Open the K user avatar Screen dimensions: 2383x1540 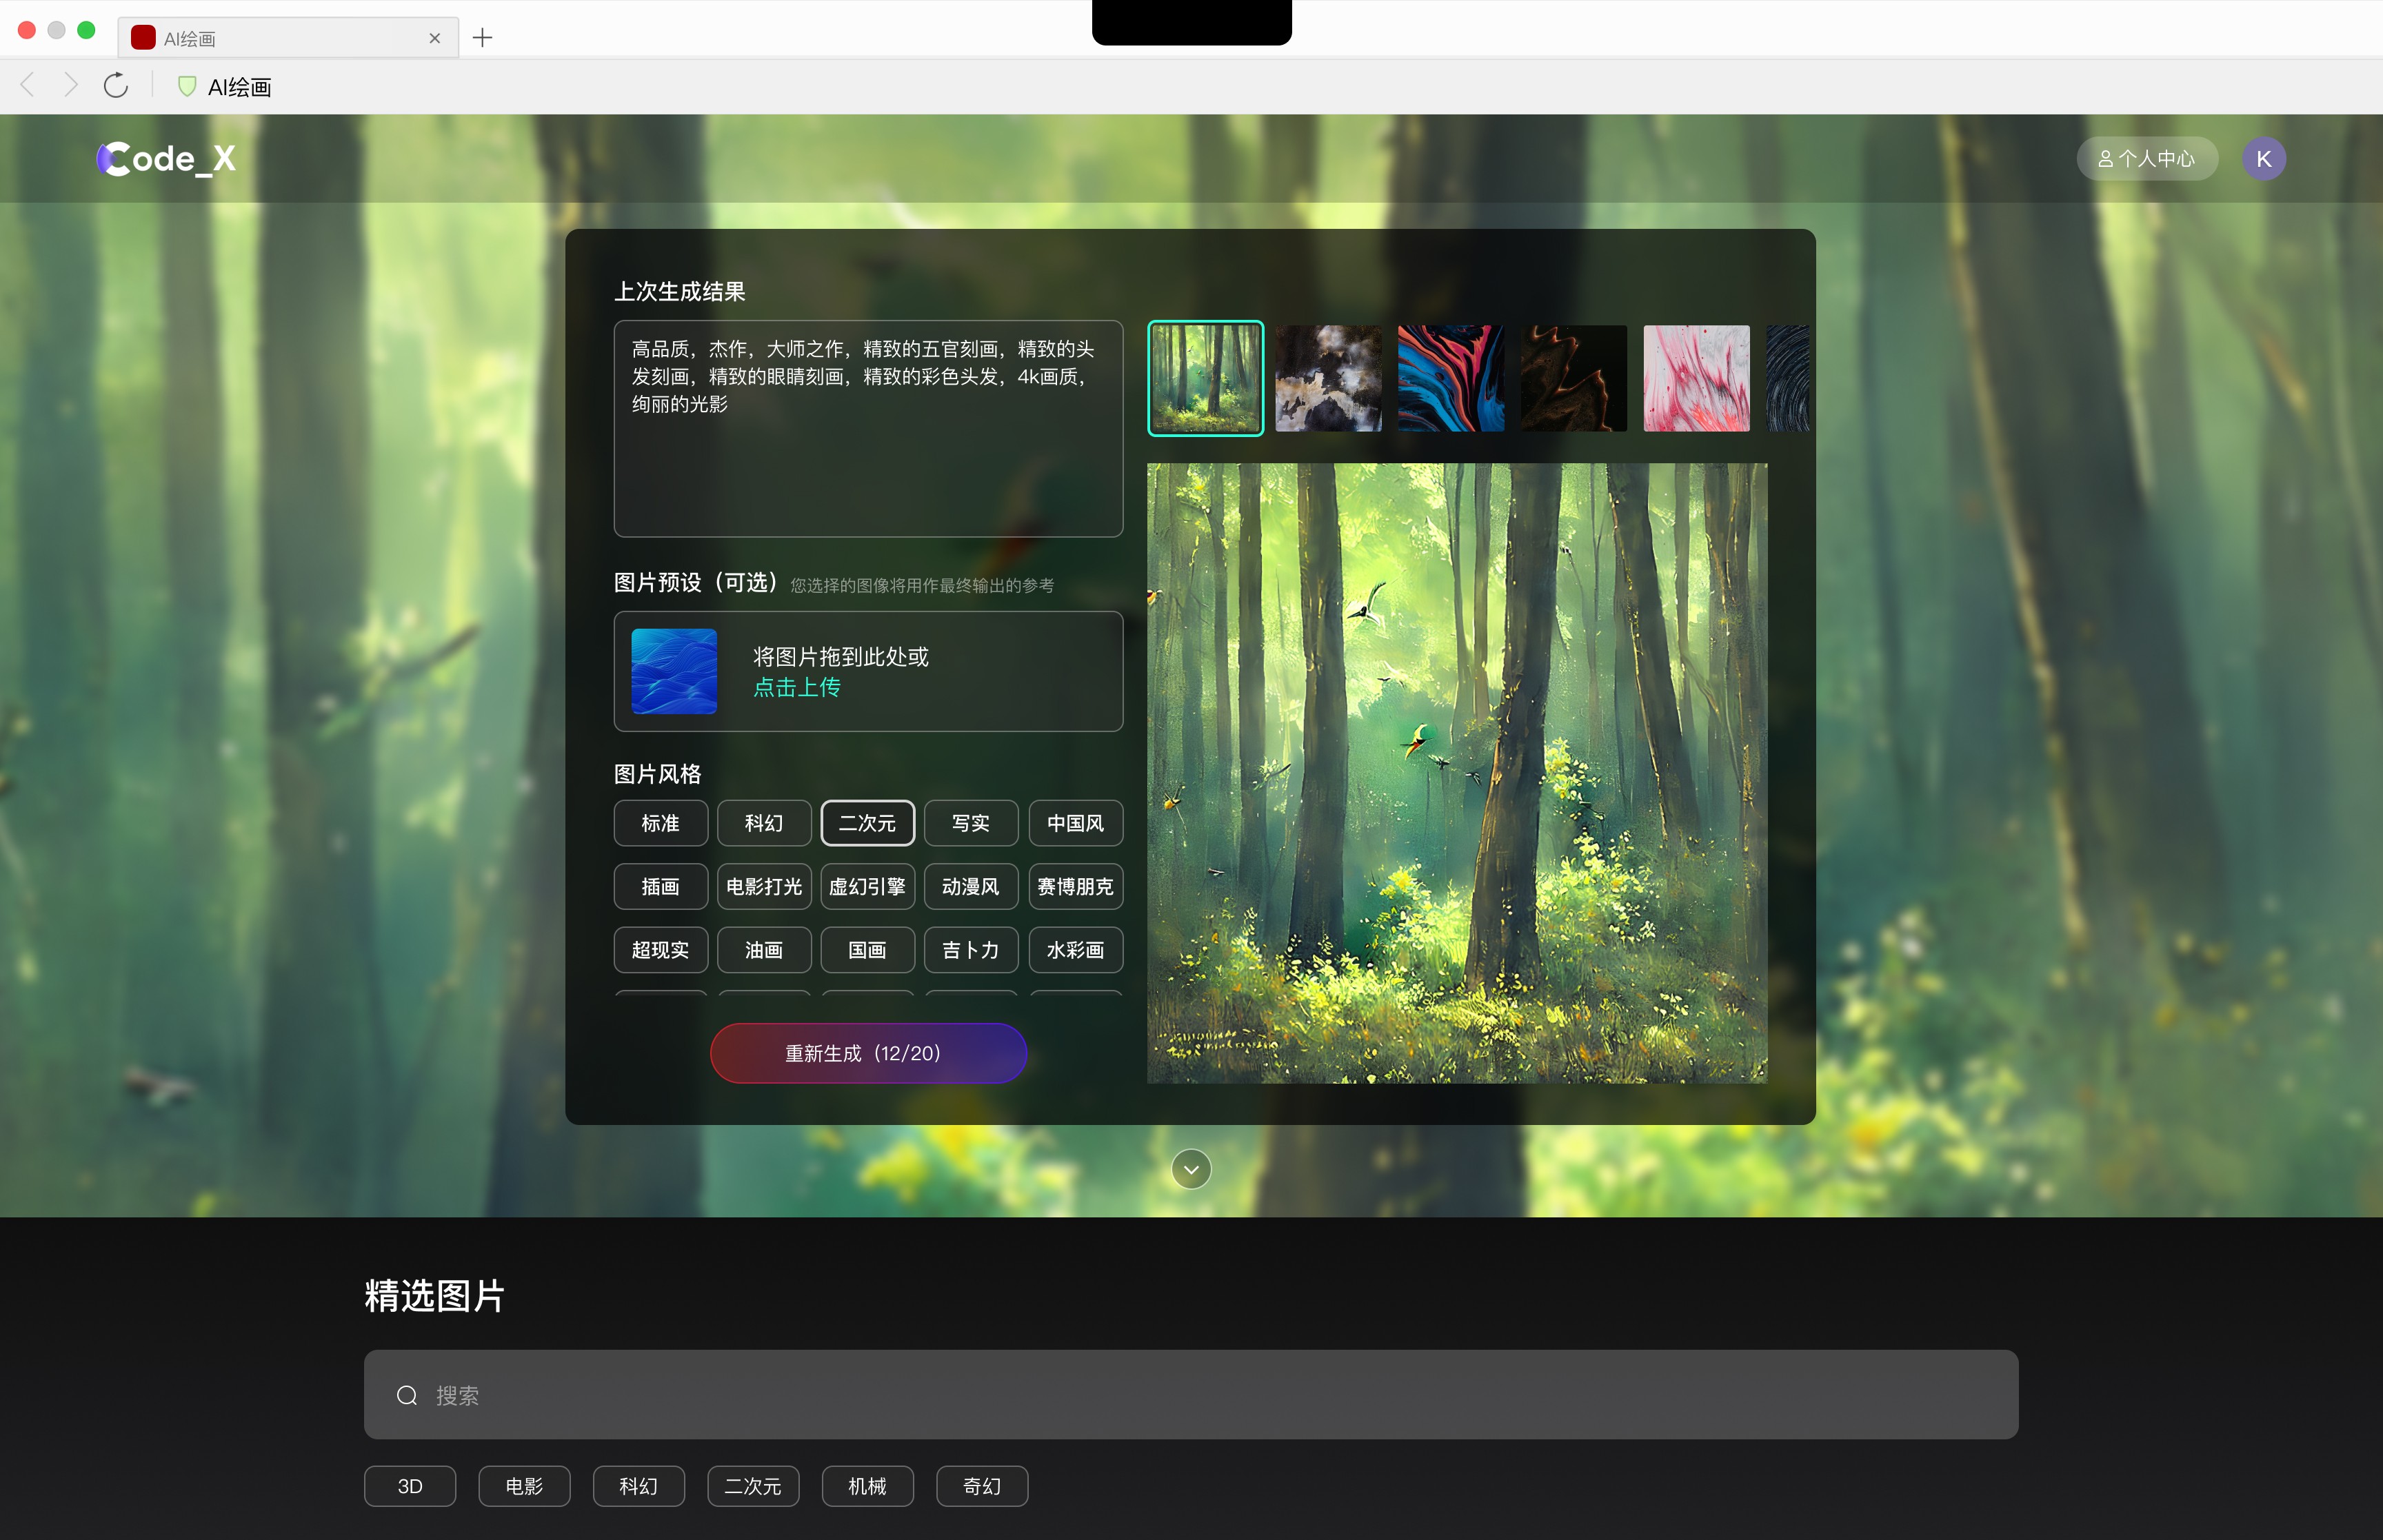(x=2263, y=158)
